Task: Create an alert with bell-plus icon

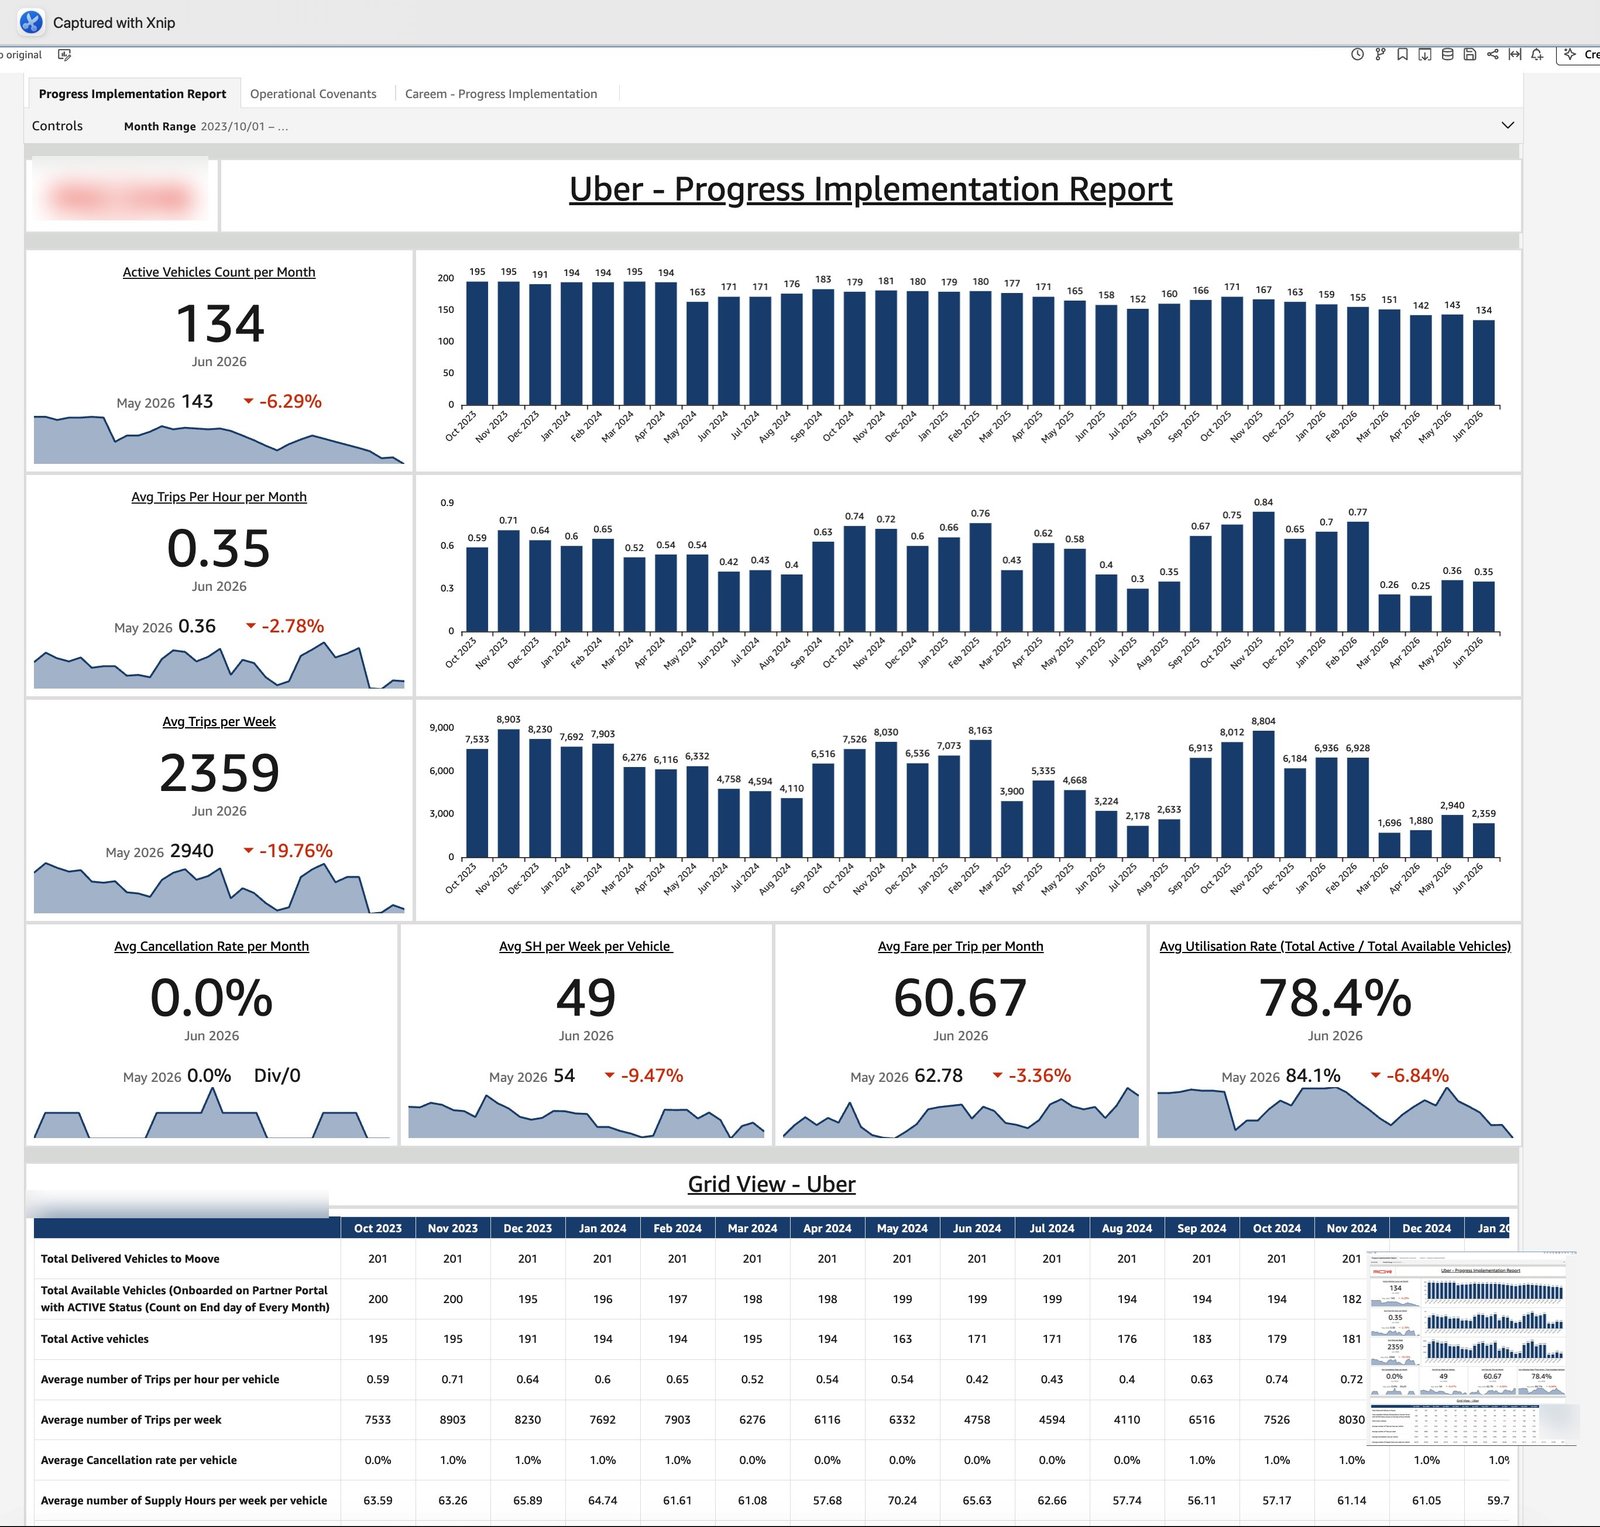Action: click(x=1537, y=54)
